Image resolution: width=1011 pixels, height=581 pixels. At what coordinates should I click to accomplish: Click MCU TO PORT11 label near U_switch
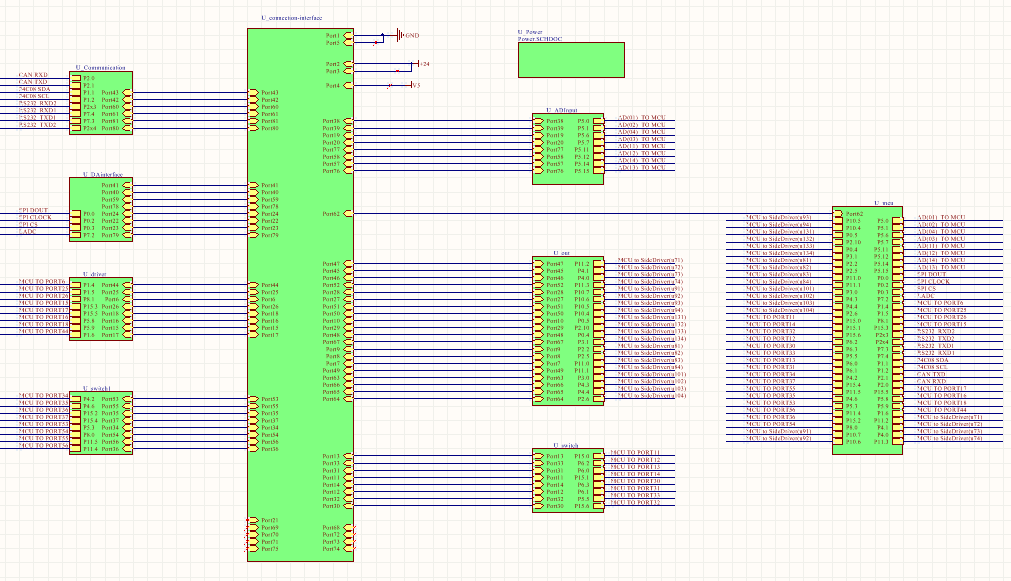point(635,453)
